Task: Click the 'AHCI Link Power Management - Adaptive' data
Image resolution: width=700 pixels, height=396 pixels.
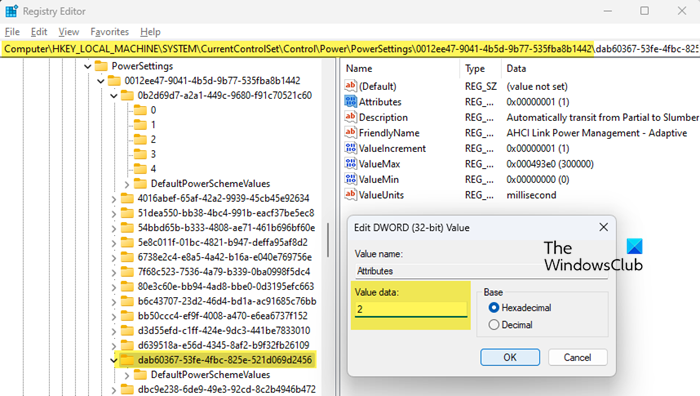Action: pos(596,133)
